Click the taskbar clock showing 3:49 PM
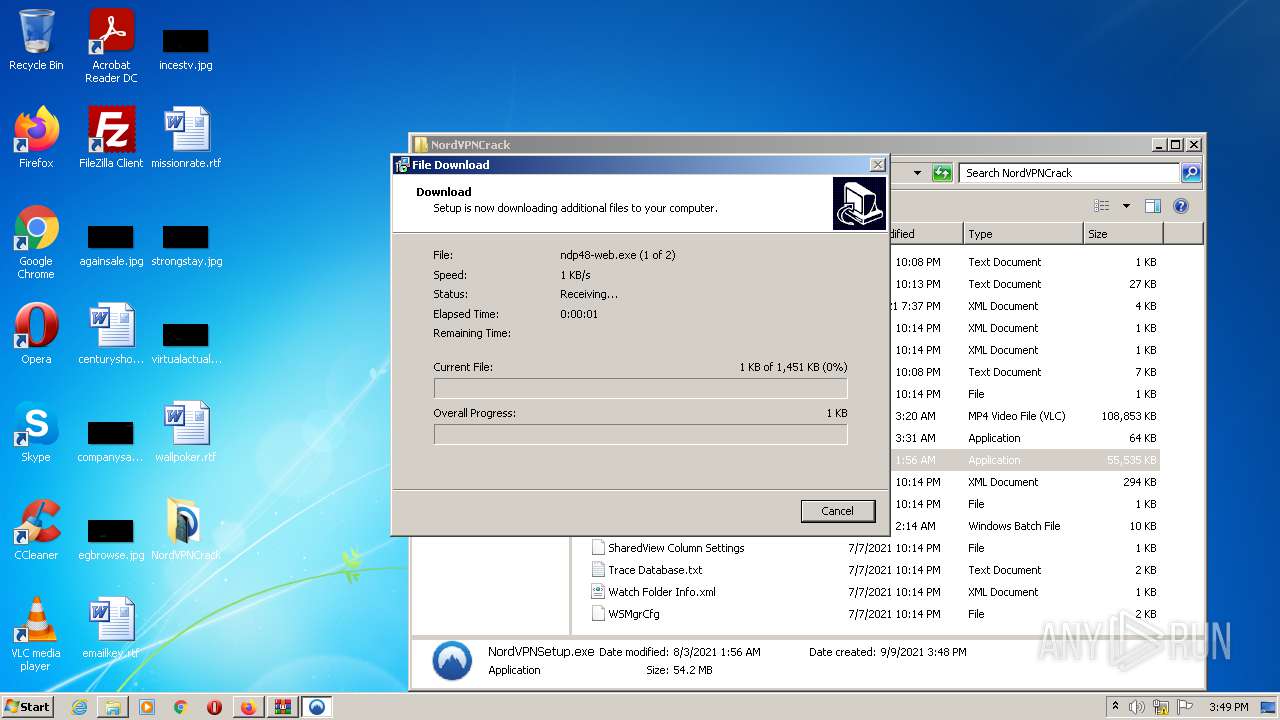The image size is (1280, 720). (x=1228, y=707)
